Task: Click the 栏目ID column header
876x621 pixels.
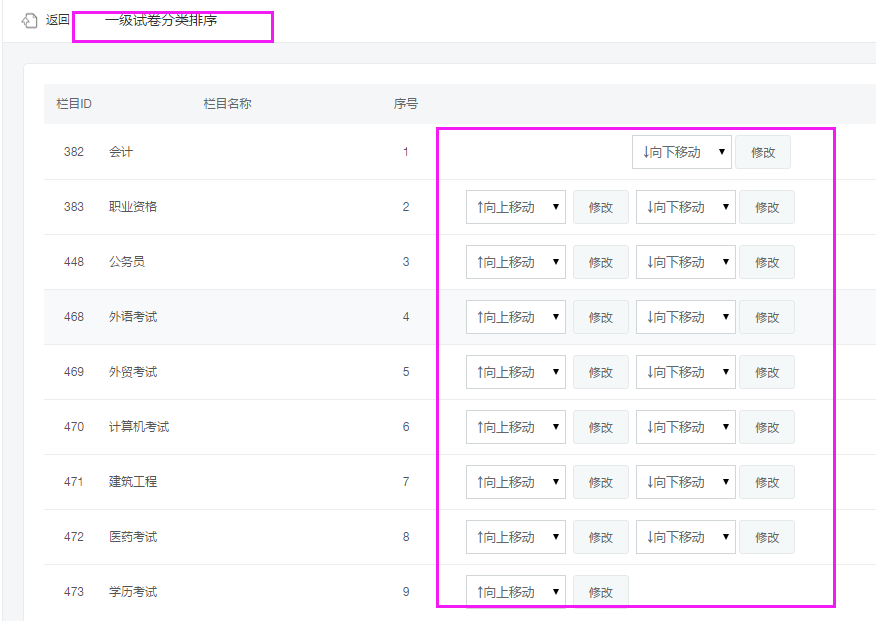Action: coord(74,103)
